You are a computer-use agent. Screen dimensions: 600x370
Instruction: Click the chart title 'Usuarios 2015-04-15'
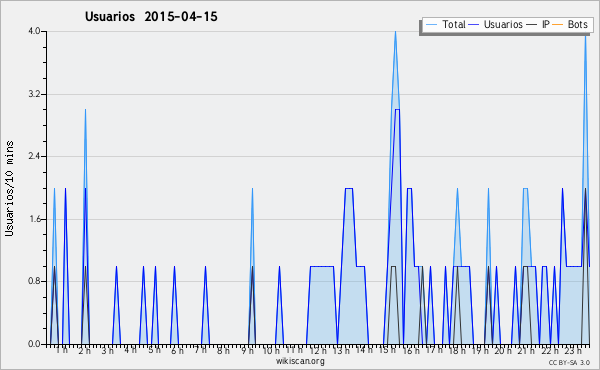[151, 17]
